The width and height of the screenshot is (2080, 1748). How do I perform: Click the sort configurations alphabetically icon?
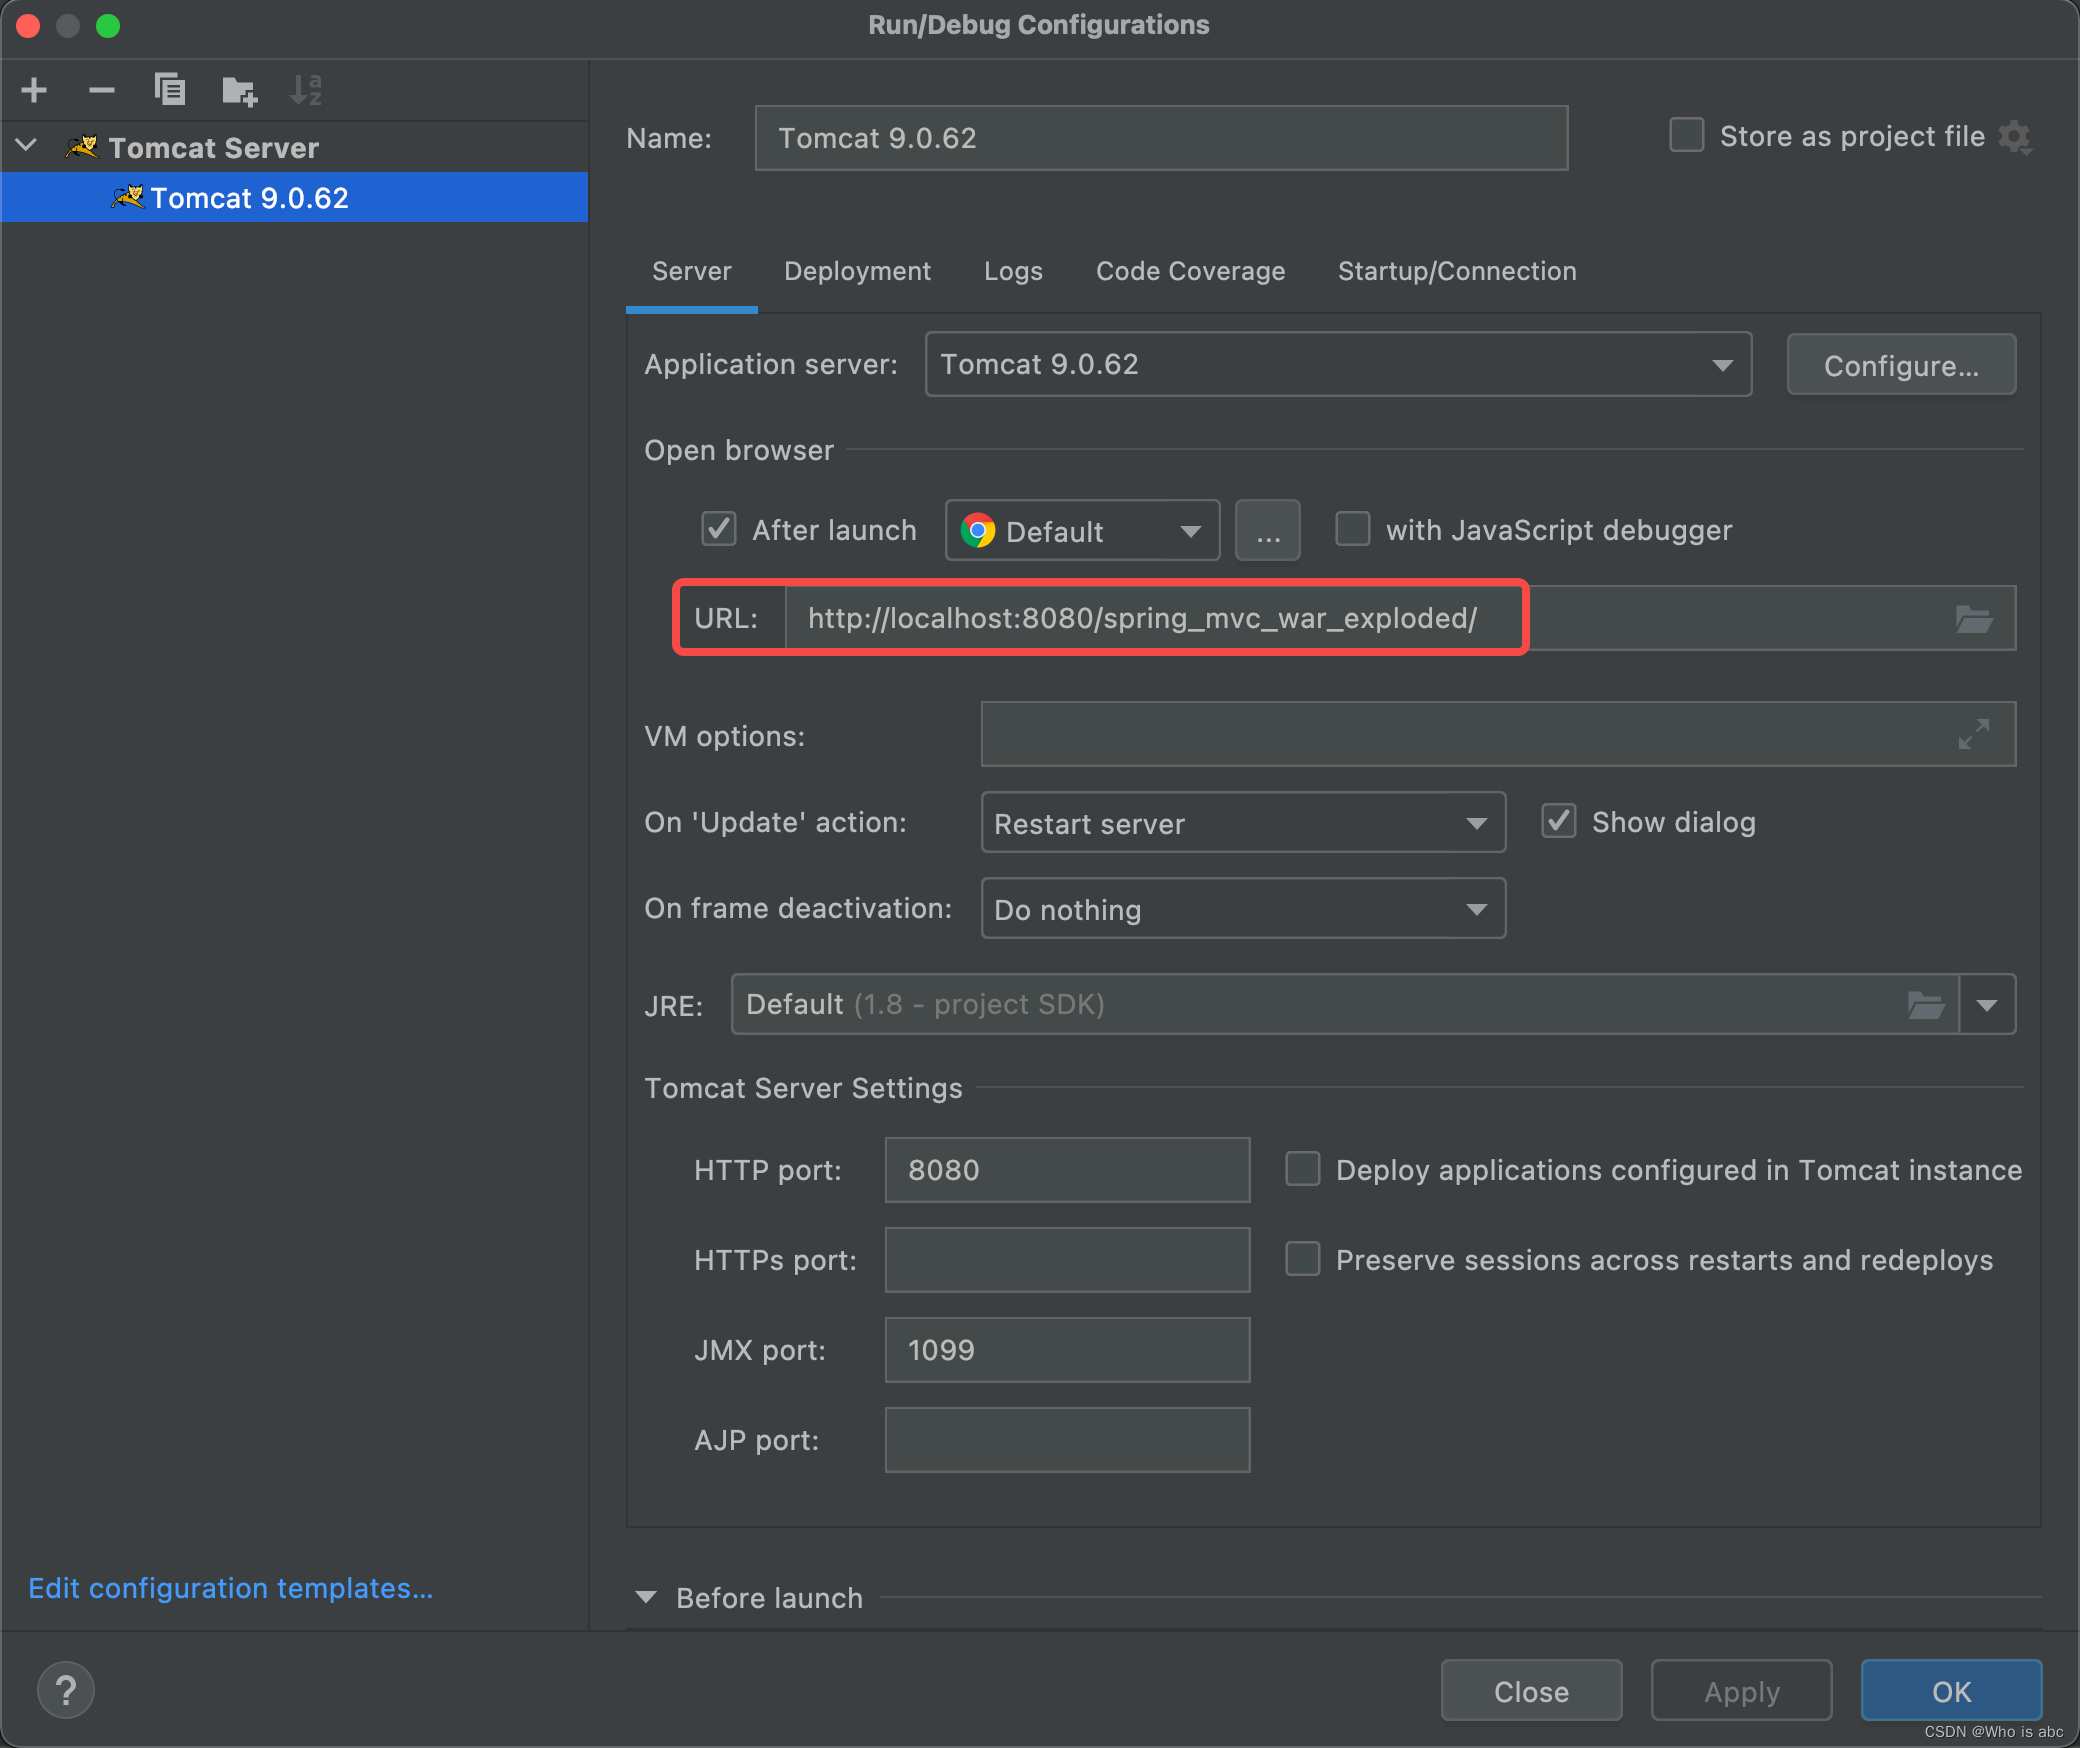(305, 90)
